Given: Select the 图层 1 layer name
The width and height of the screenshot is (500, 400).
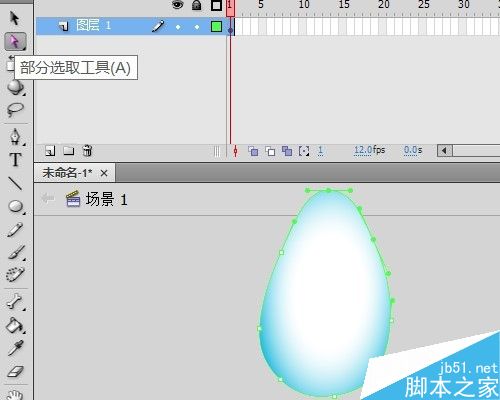Looking at the screenshot, I should click(93, 25).
